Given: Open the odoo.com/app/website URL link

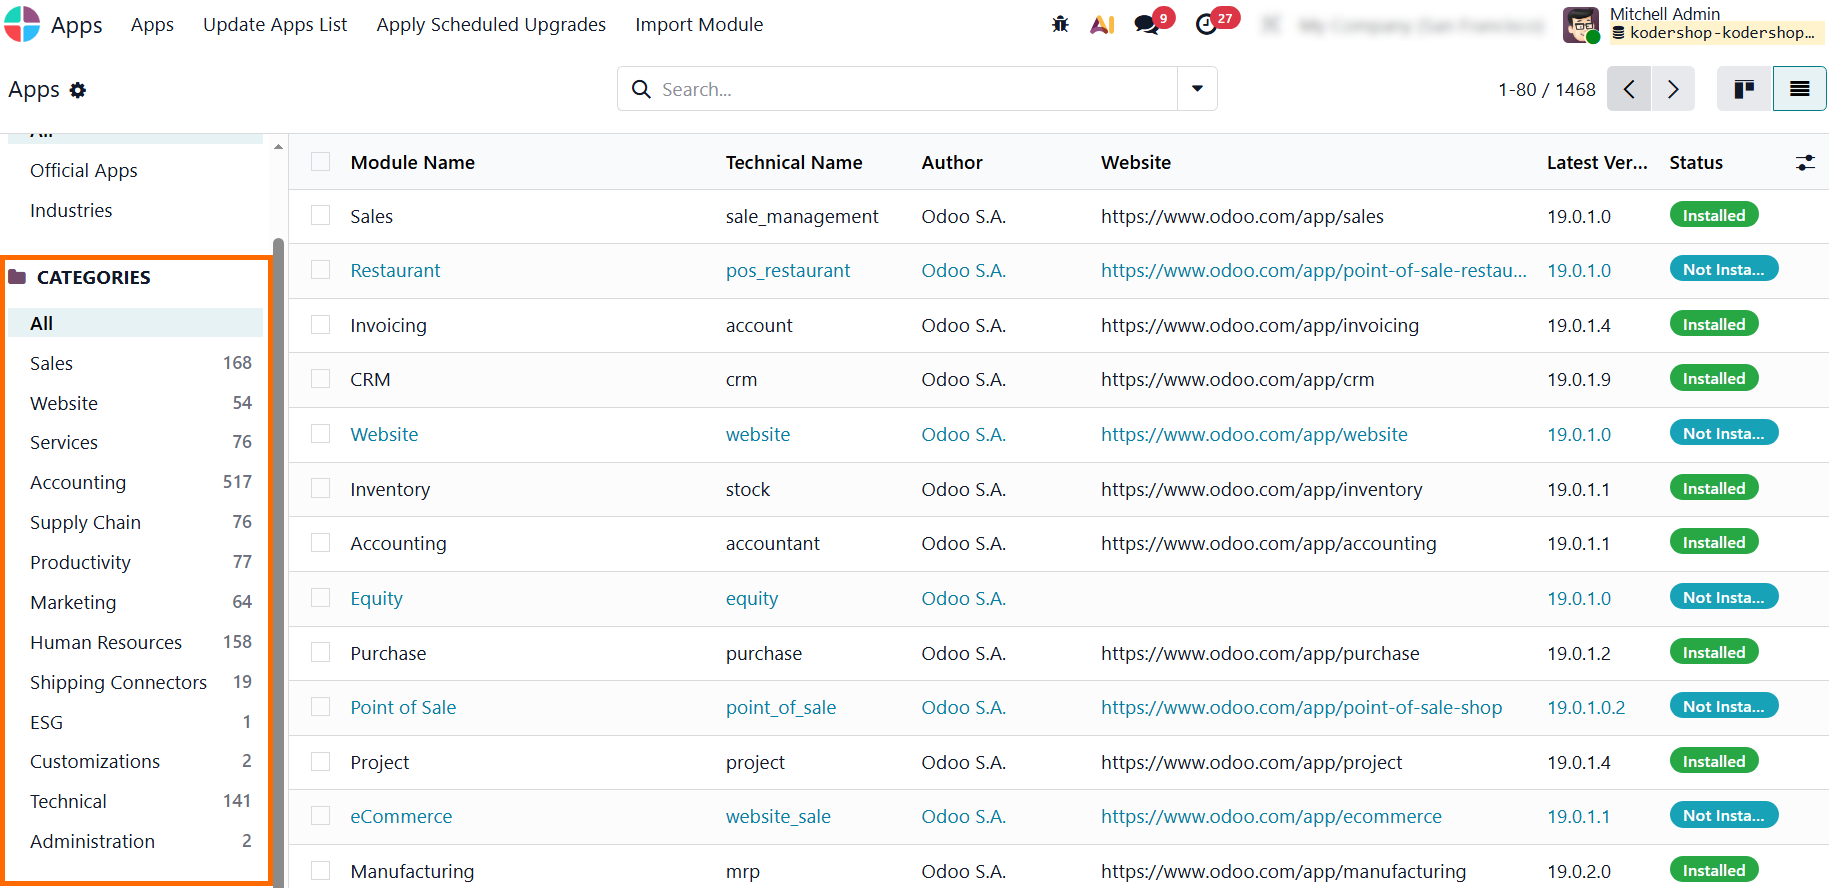Looking at the screenshot, I should click(1254, 434).
